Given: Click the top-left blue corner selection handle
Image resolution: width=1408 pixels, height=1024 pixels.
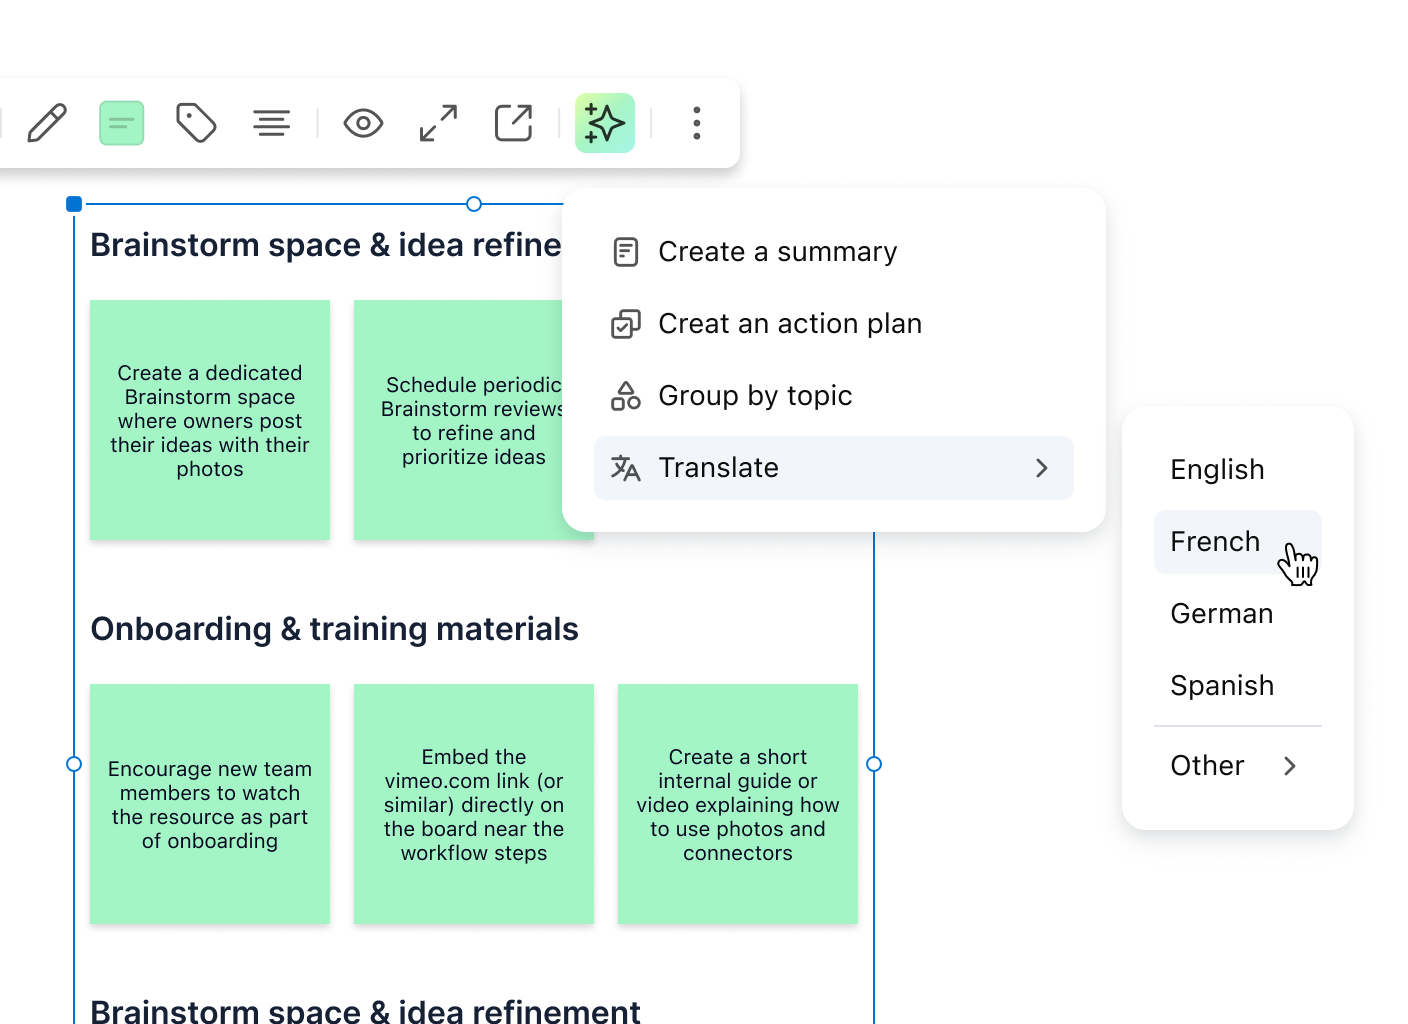Looking at the screenshot, I should pos(74,204).
